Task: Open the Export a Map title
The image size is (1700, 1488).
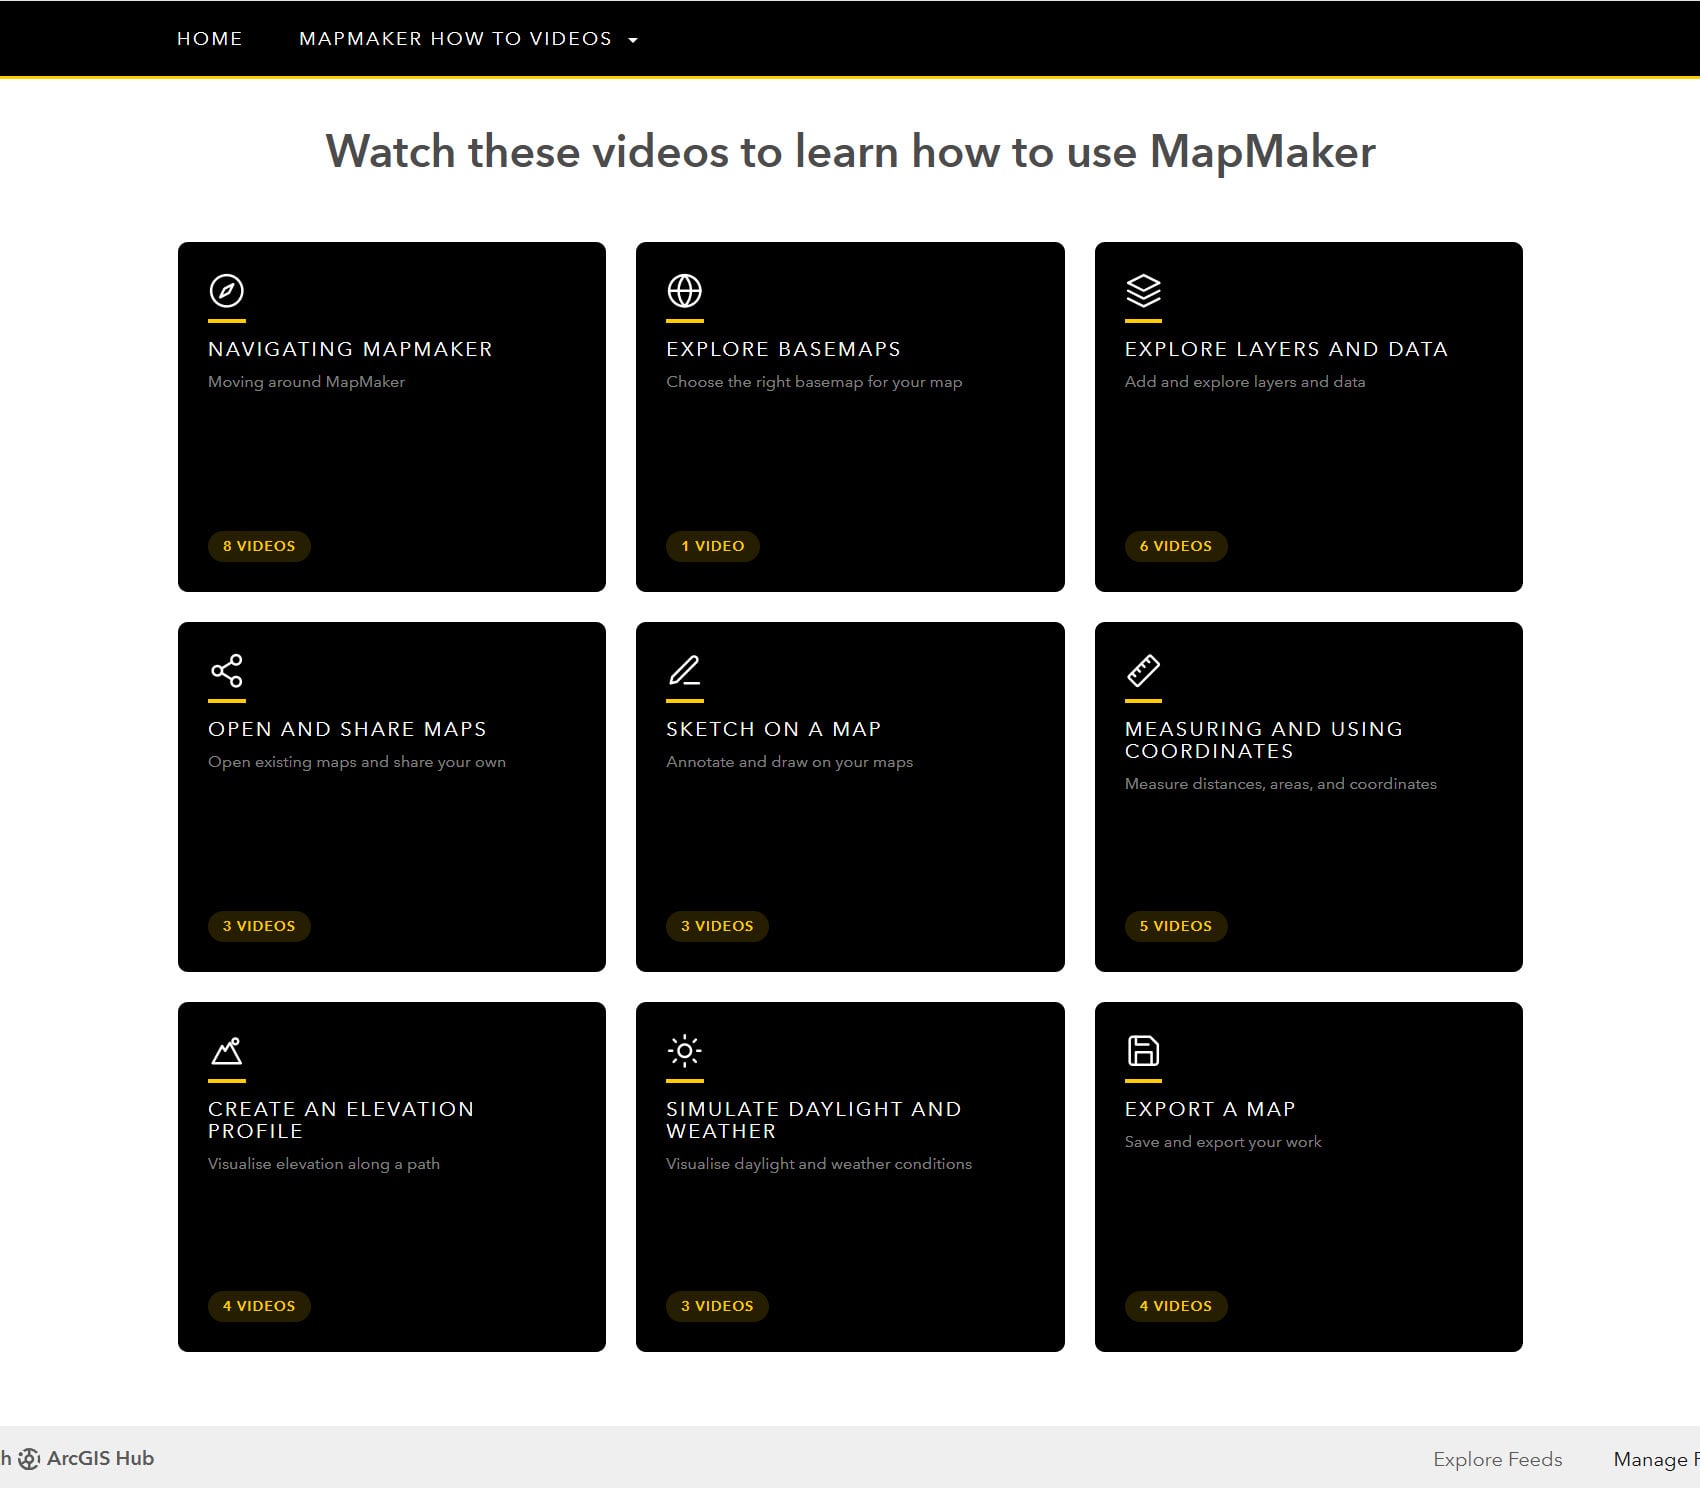Action: click(1210, 1109)
